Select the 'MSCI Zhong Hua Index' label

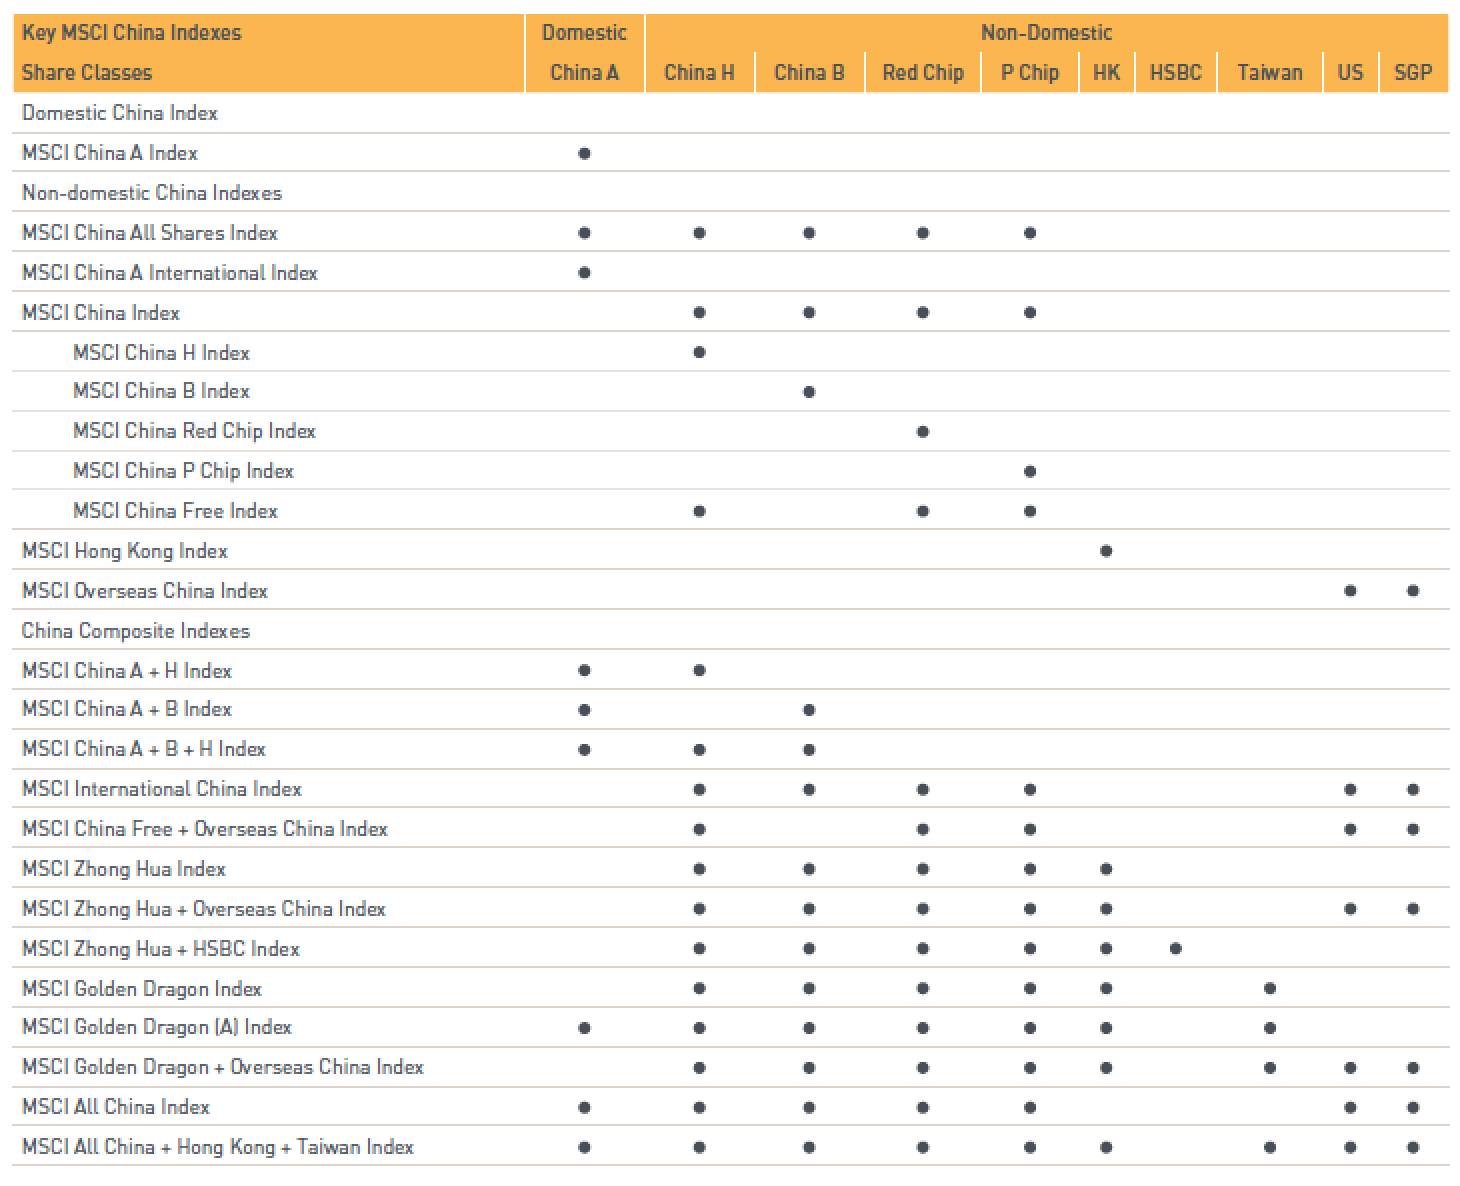[x=124, y=869]
